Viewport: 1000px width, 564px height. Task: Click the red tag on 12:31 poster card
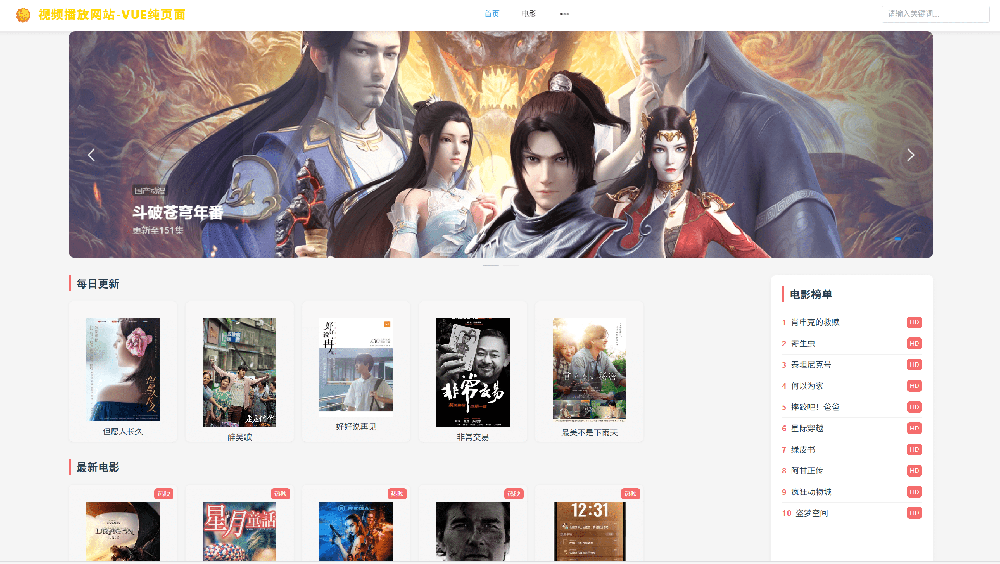pyautogui.click(x=631, y=493)
